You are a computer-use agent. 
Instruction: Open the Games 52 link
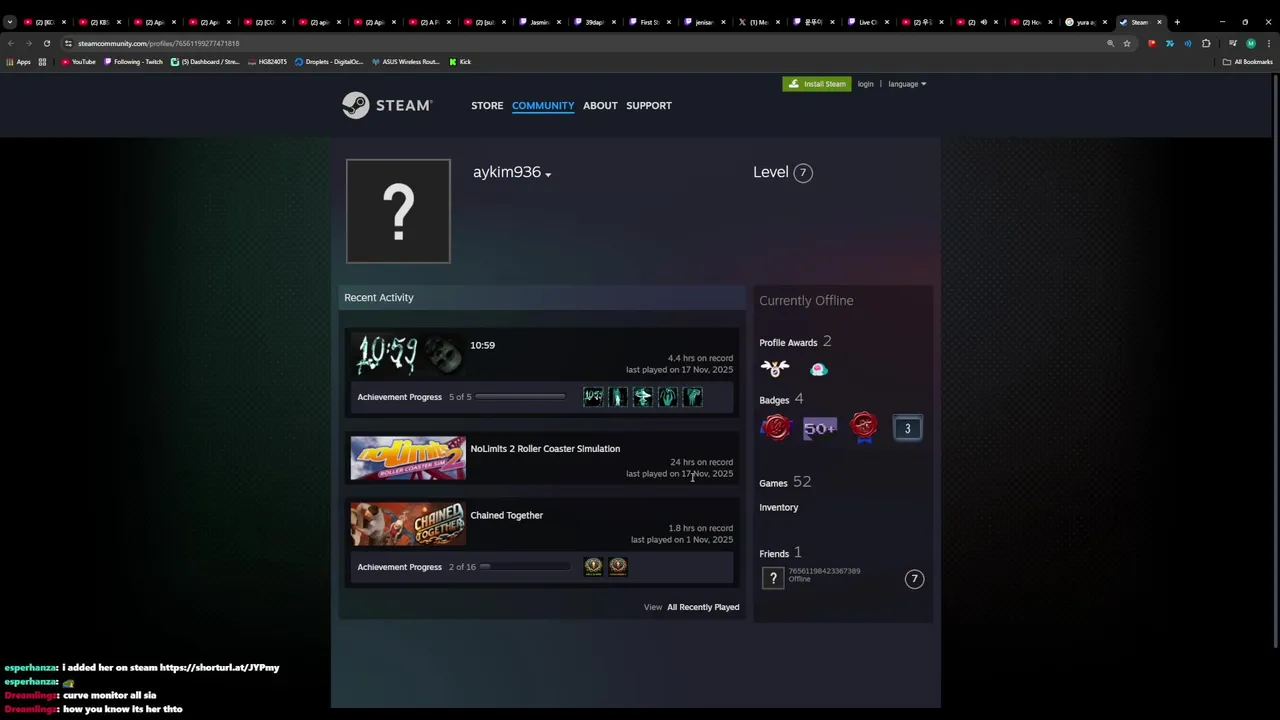tap(785, 482)
